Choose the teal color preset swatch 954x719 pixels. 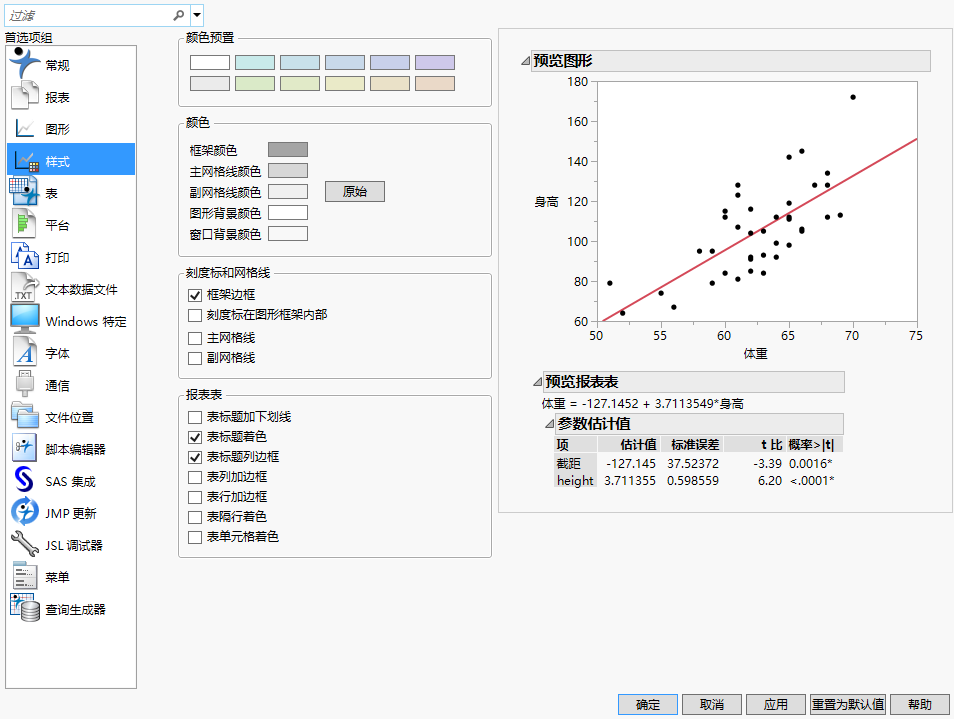click(x=255, y=63)
